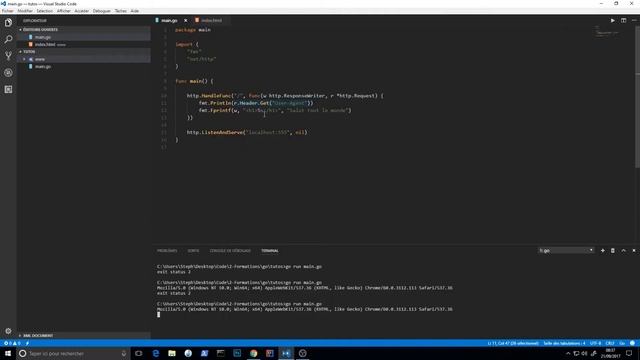Switch to the index.html editor tab
Viewport: 640px width, 360px height.
211,20
